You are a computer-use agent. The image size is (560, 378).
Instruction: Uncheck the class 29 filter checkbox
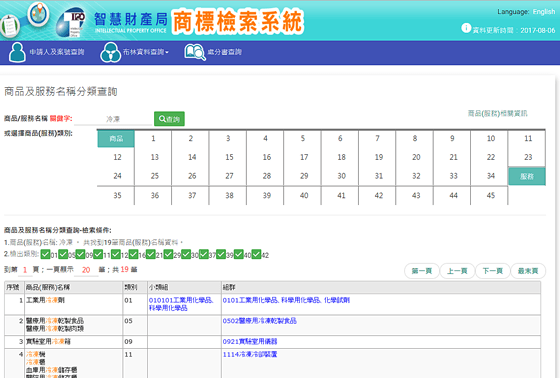168,254
